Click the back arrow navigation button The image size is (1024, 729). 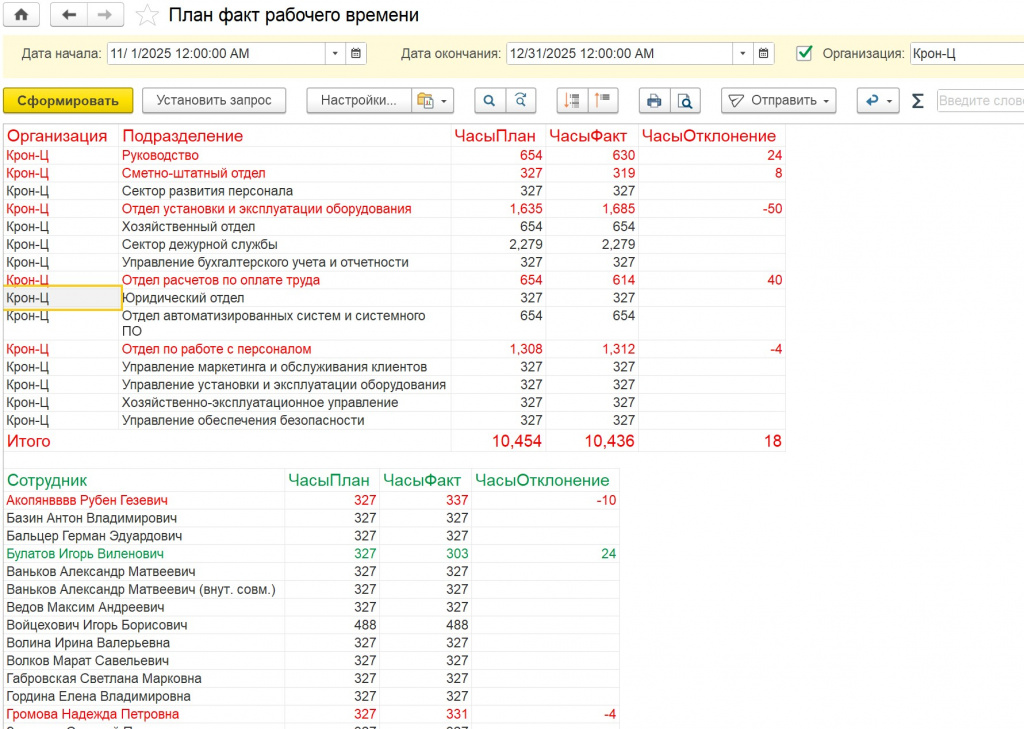pyautogui.click(x=68, y=15)
